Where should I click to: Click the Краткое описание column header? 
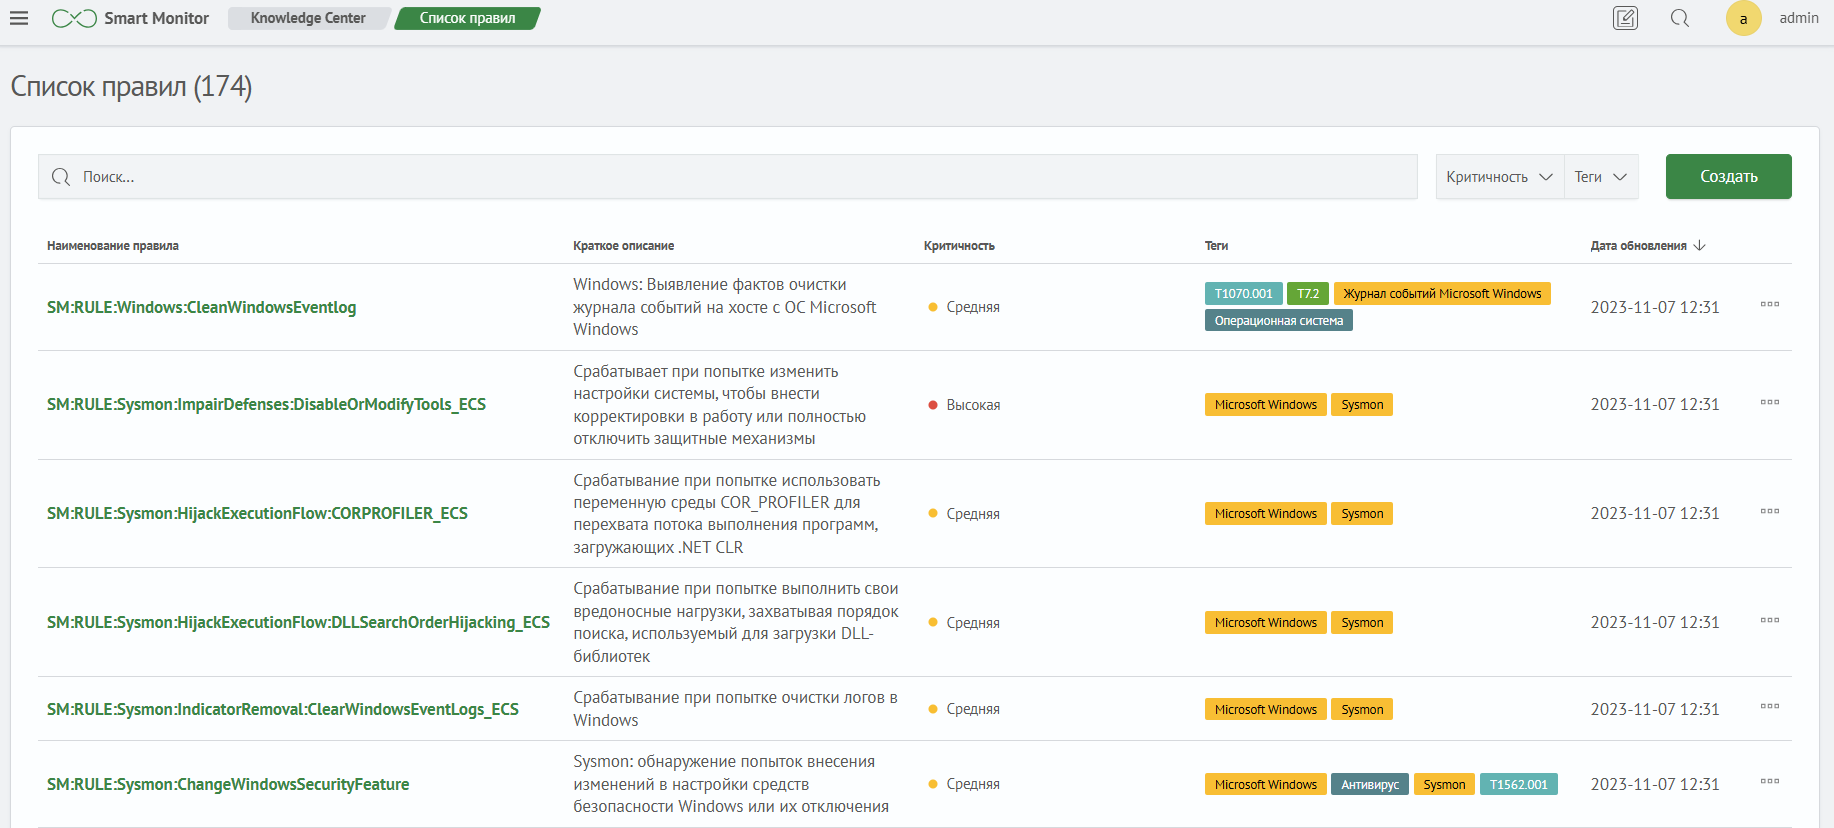[x=624, y=245]
